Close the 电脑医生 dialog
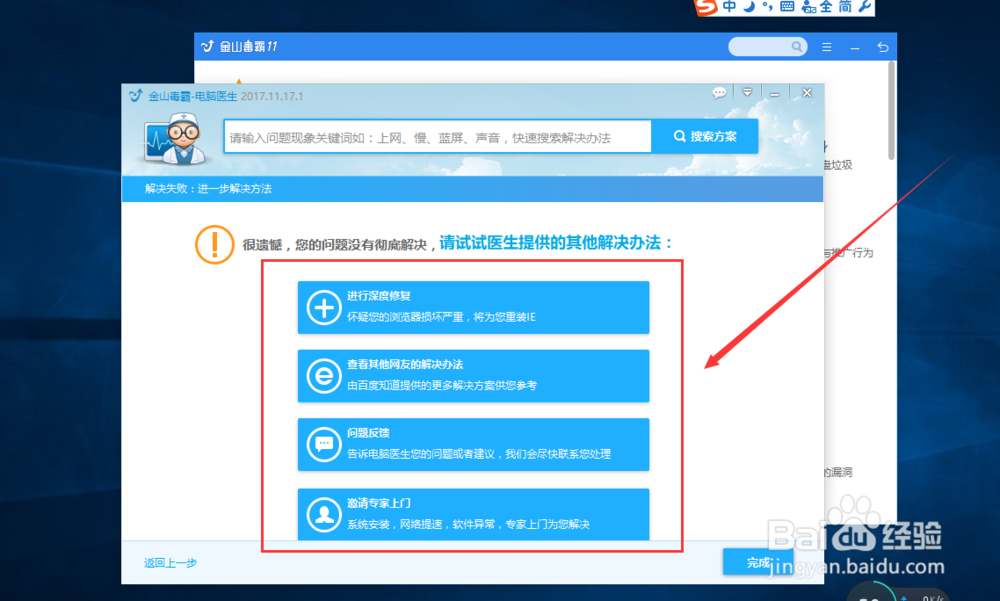Image resolution: width=1000 pixels, height=601 pixels. click(807, 93)
